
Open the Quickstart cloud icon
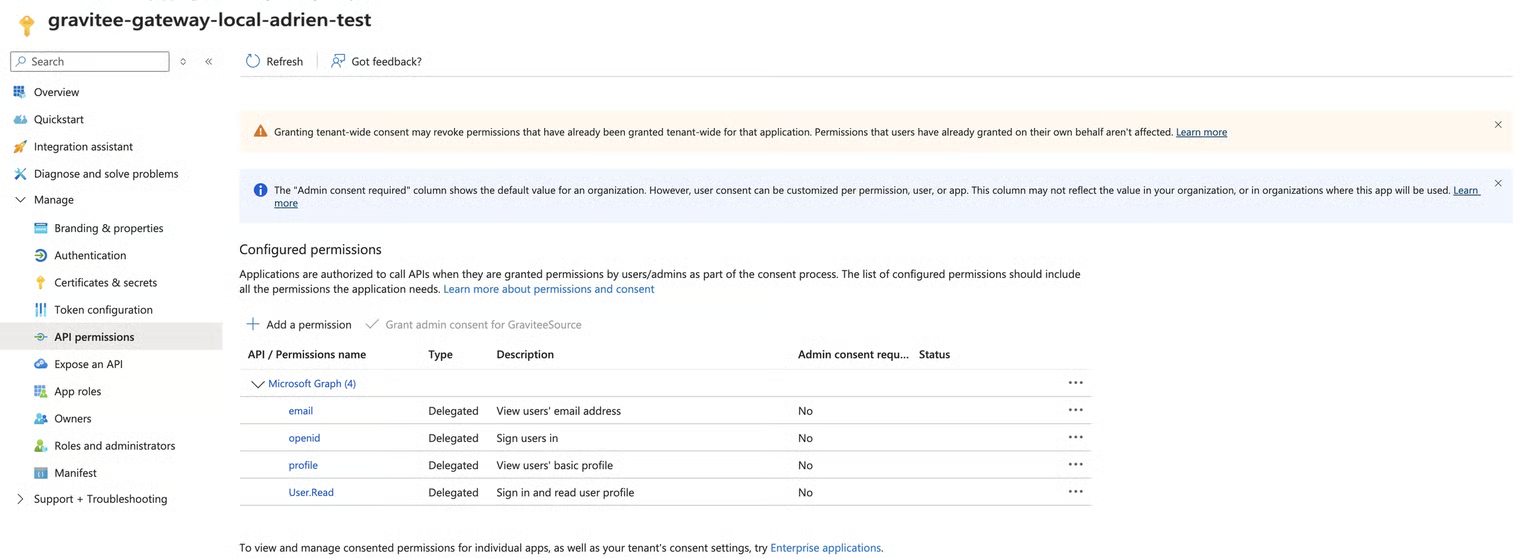click(20, 119)
